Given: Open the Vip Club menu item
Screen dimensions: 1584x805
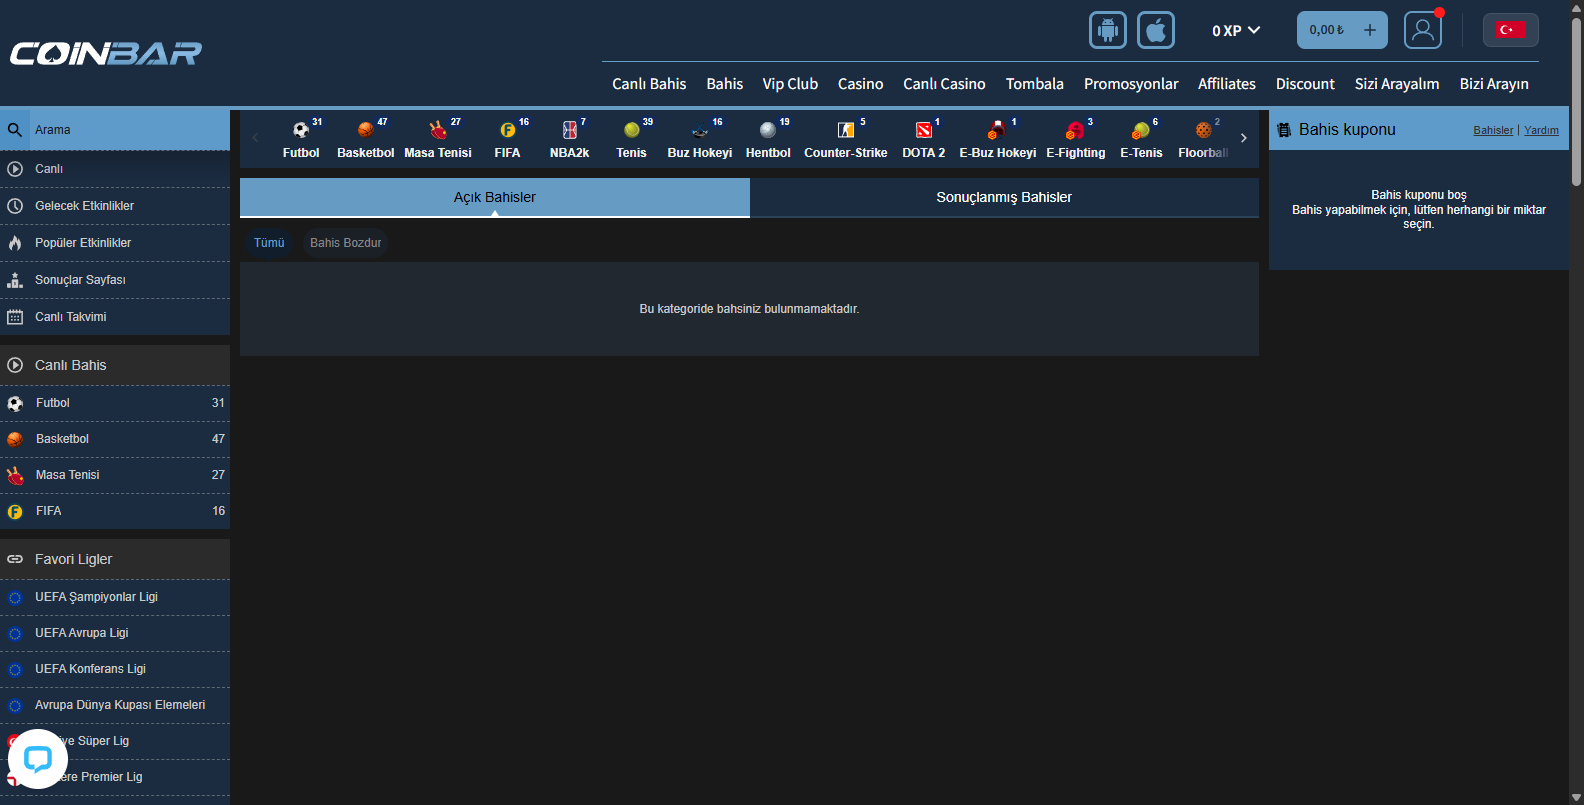Looking at the screenshot, I should point(790,84).
